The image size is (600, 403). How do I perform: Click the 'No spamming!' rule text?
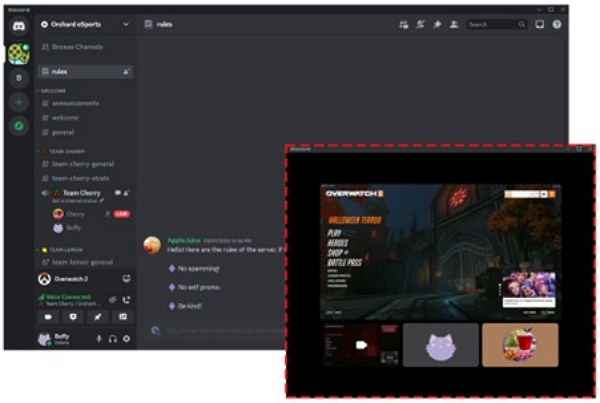click(199, 269)
